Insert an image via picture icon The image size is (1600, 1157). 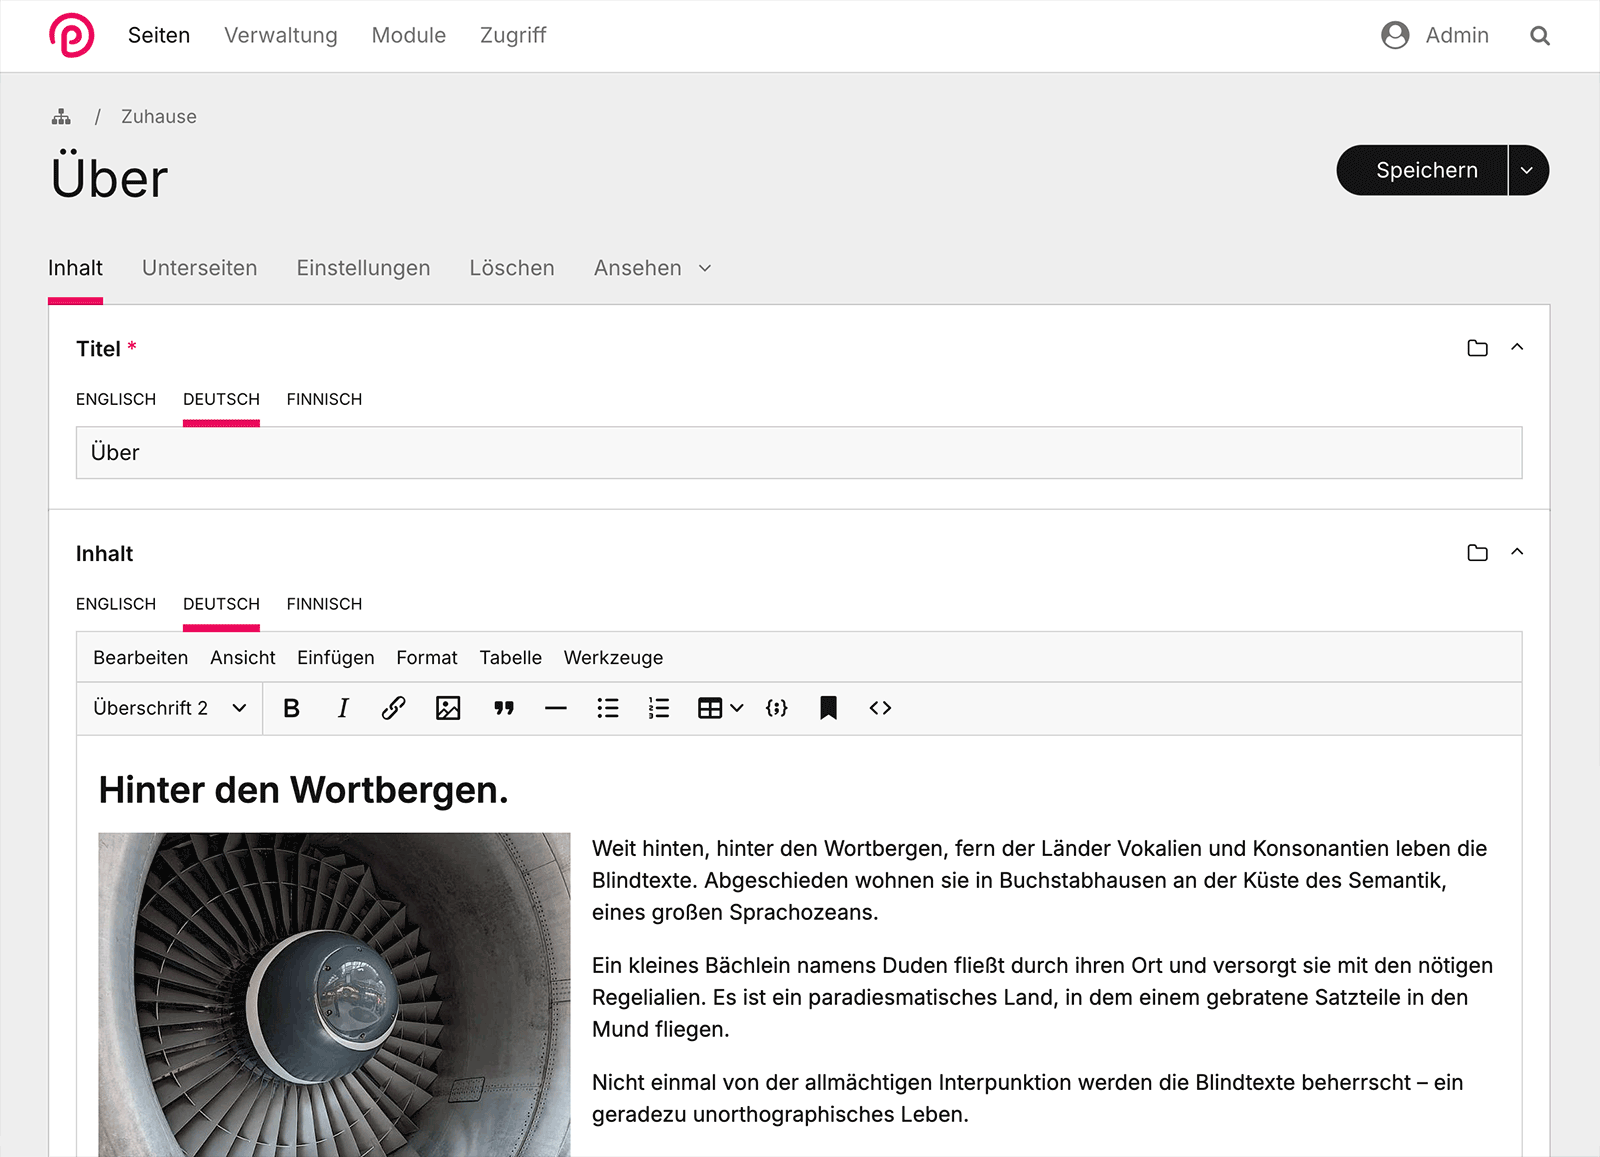click(x=448, y=708)
